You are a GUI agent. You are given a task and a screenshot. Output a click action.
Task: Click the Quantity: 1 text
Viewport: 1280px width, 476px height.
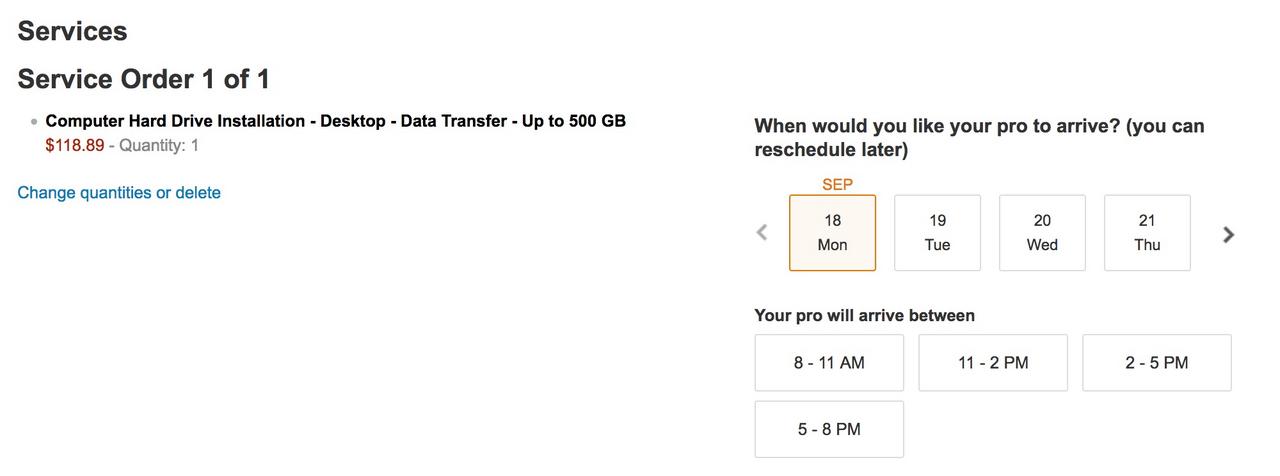pyautogui.click(x=159, y=146)
